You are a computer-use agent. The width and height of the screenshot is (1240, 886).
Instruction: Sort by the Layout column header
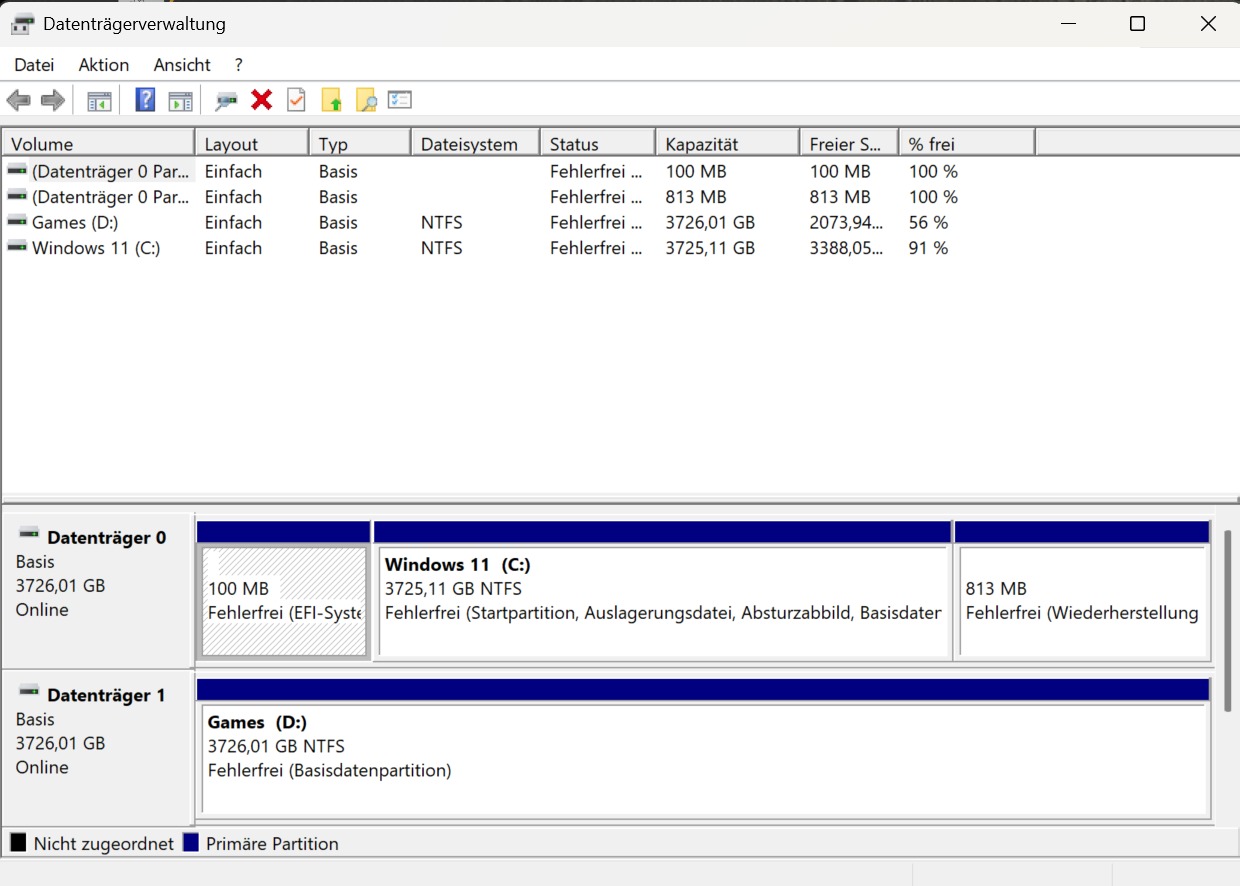(251, 144)
